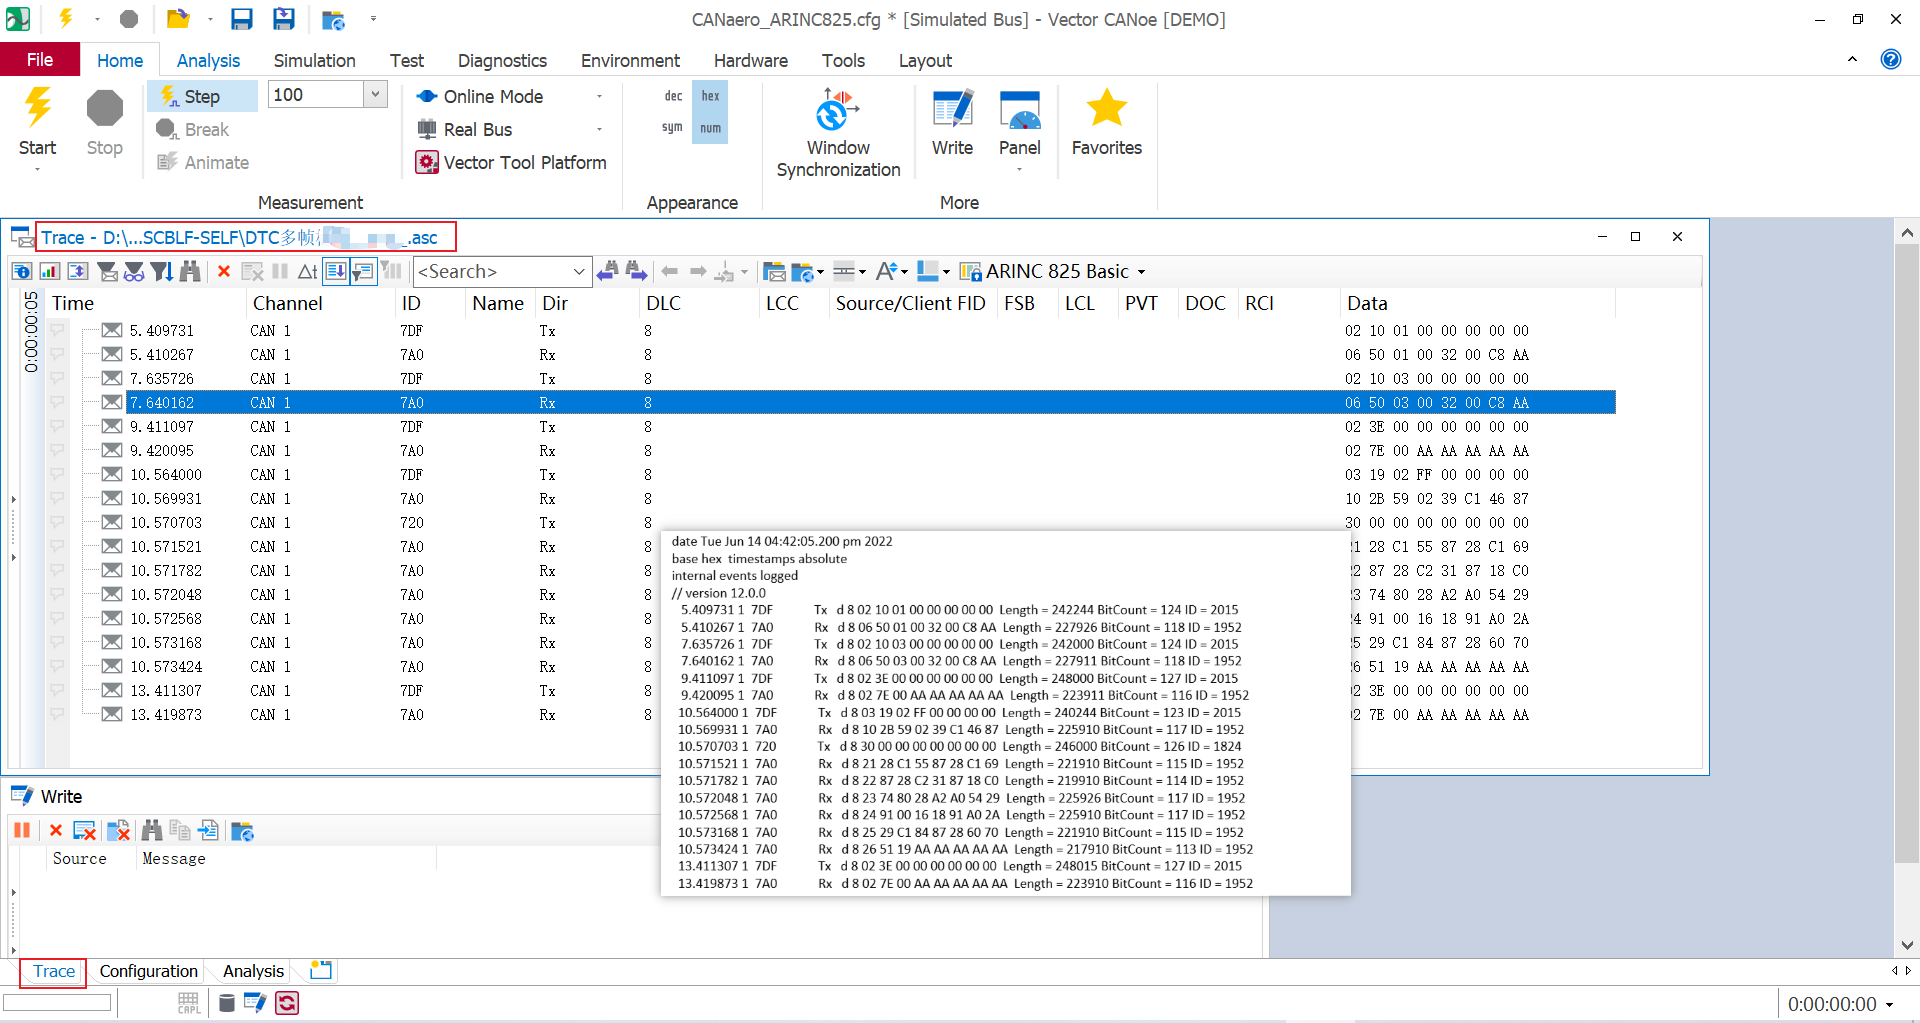Open Window Synchronization

tap(838, 133)
